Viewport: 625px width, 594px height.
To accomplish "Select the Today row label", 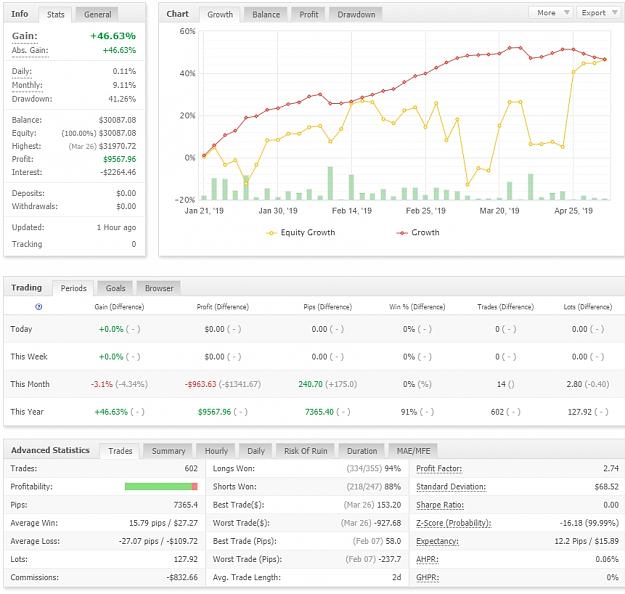I will pyautogui.click(x=21, y=329).
